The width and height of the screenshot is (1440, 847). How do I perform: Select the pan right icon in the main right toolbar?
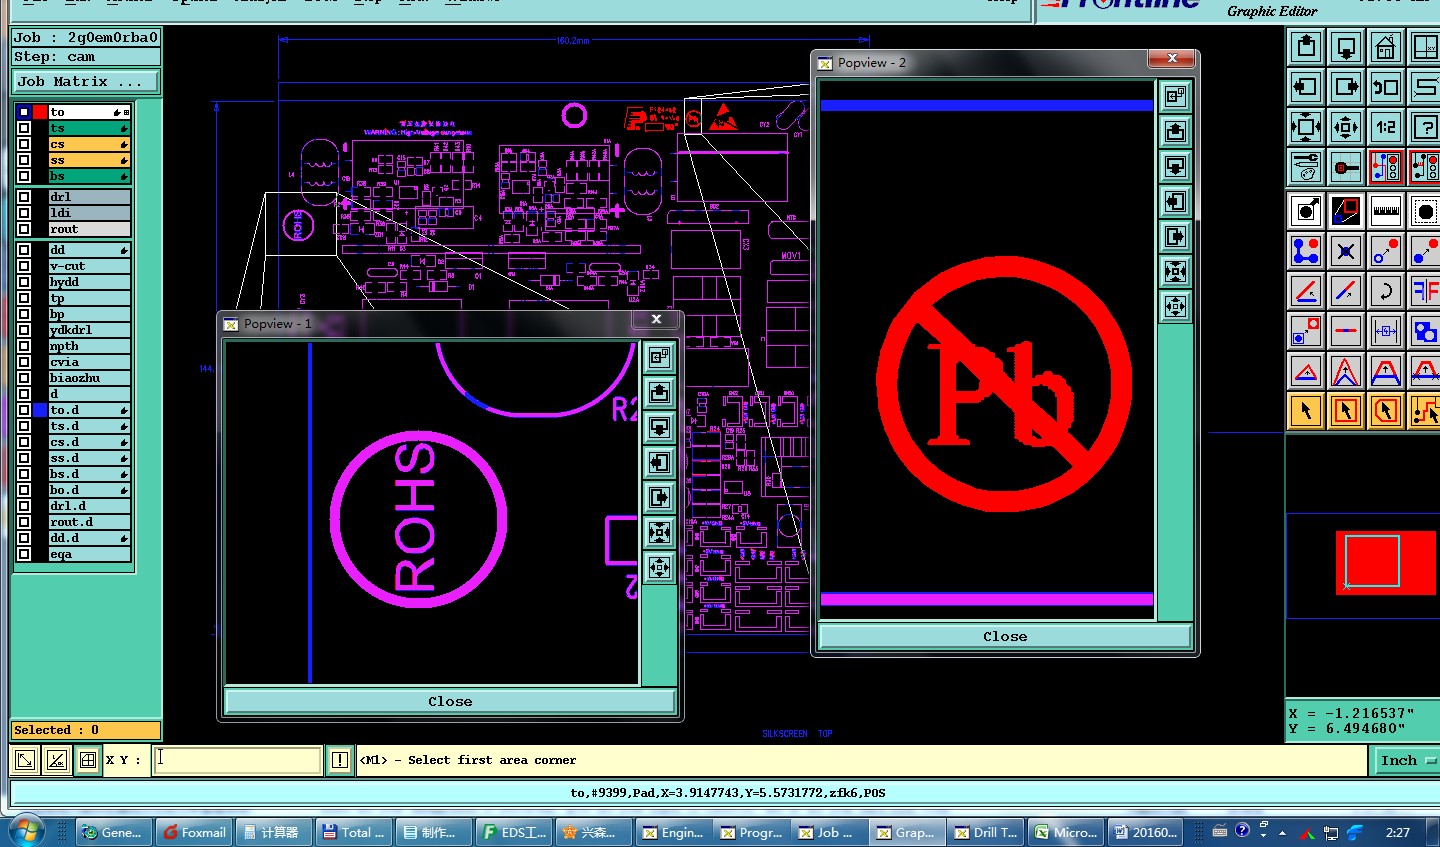pyautogui.click(x=1346, y=87)
